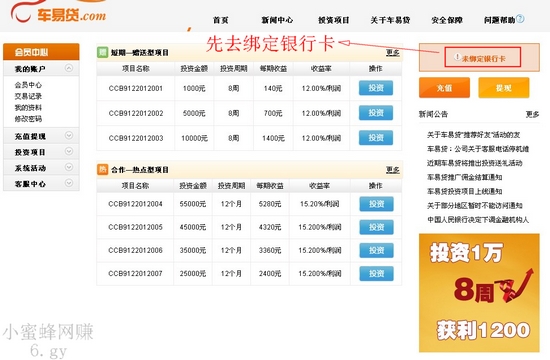This screenshot has height=360, width=550.
Task: Click 更多 for 合作—热点型项目
Action: pos(393,170)
